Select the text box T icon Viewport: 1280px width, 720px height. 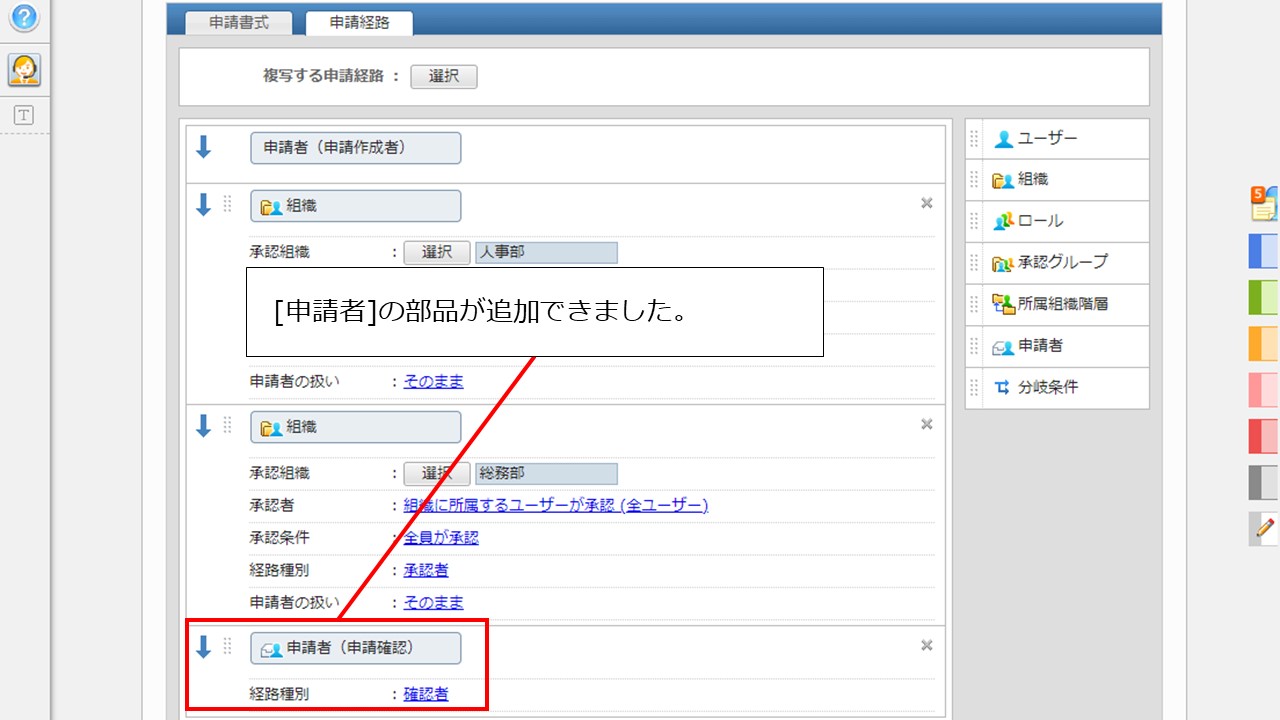point(24,115)
